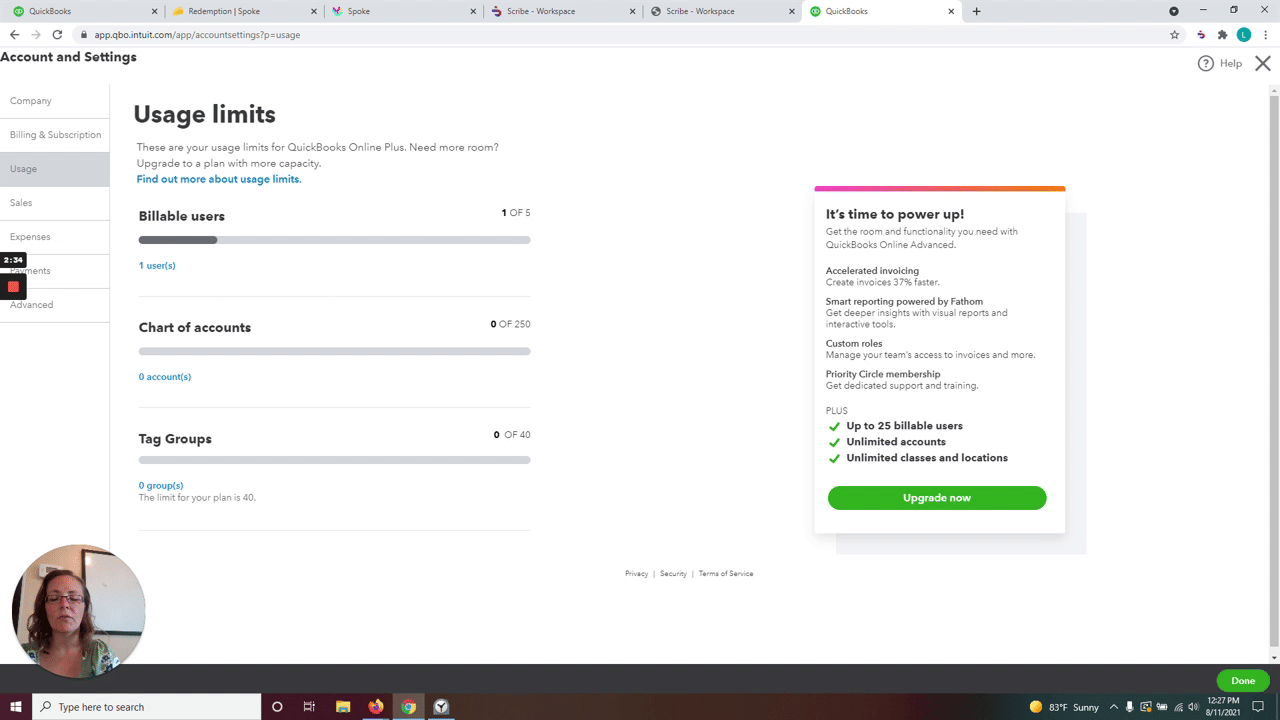Switch to the Sales settings tab

coord(21,203)
